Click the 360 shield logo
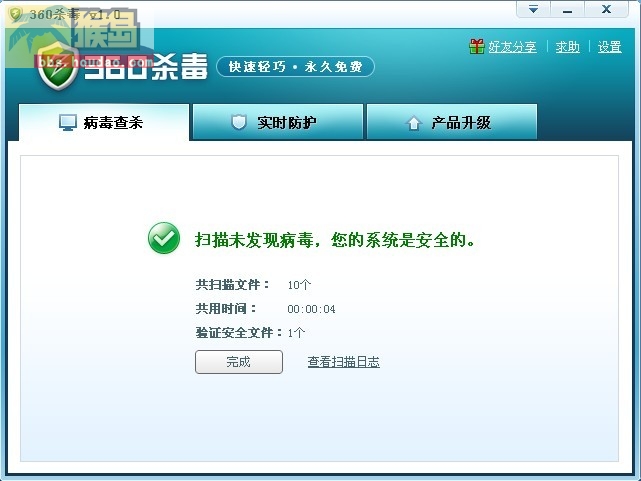This screenshot has width=641, height=481. click(58, 67)
